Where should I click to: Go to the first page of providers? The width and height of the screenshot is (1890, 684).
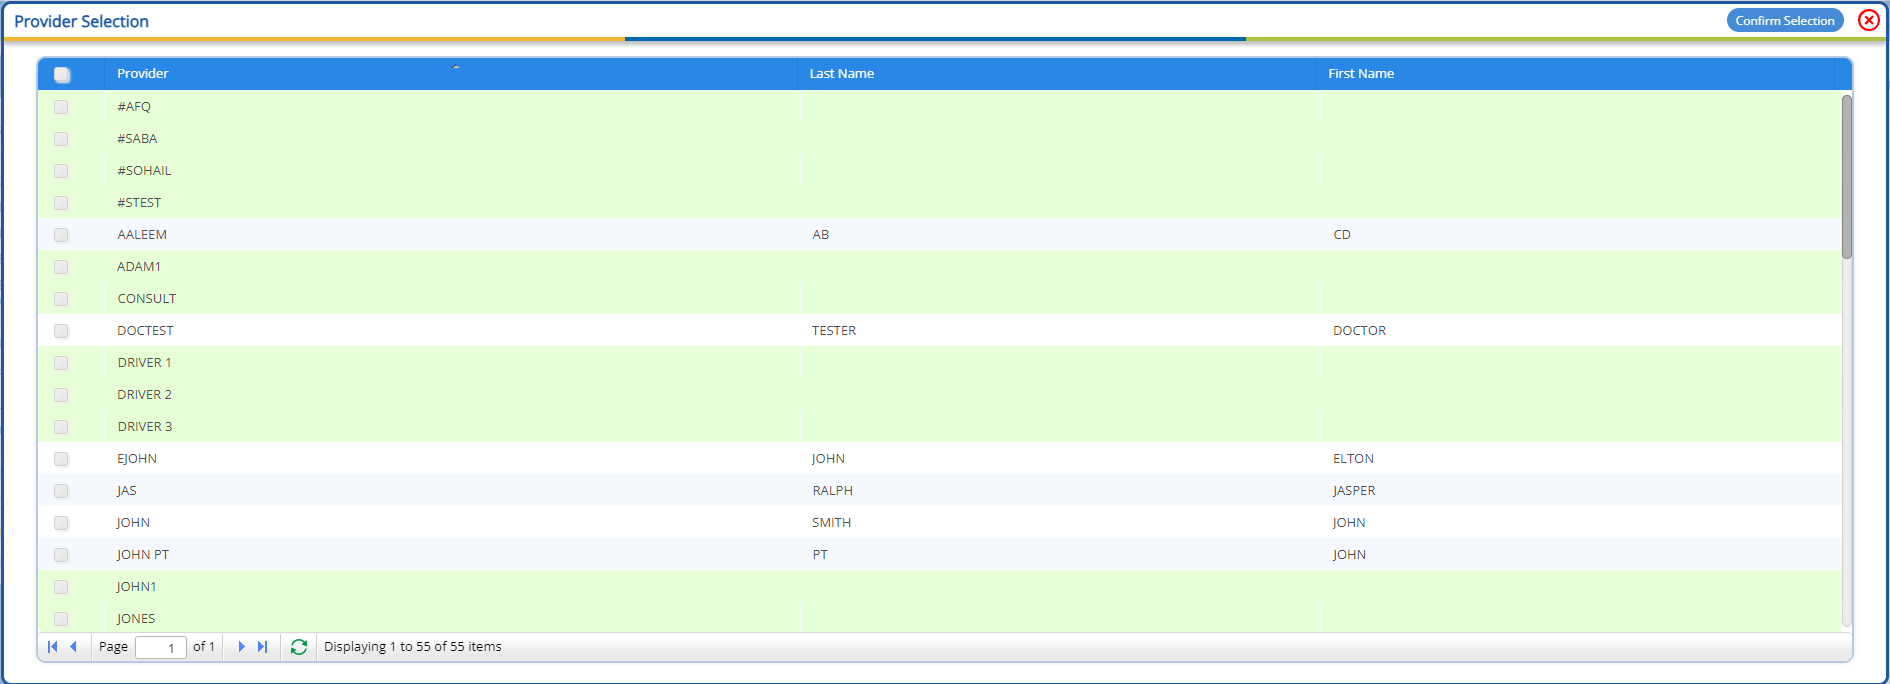[52, 647]
